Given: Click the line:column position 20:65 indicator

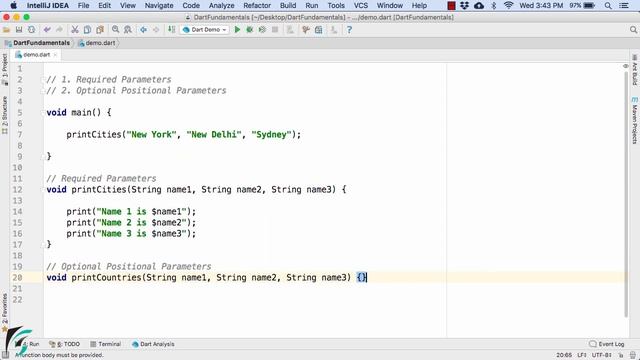Looking at the screenshot, I should point(564,355).
